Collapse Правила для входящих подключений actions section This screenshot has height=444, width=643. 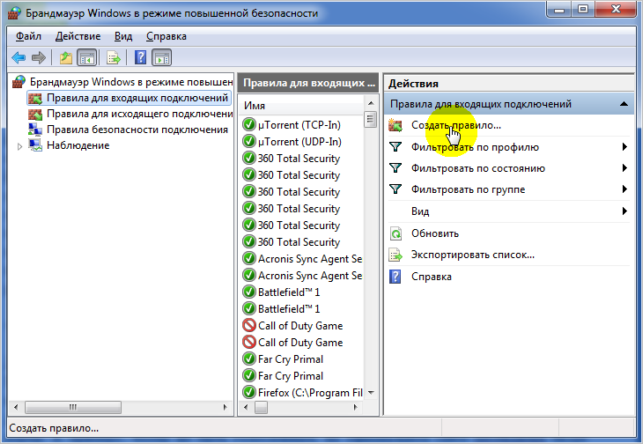tap(623, 104)
